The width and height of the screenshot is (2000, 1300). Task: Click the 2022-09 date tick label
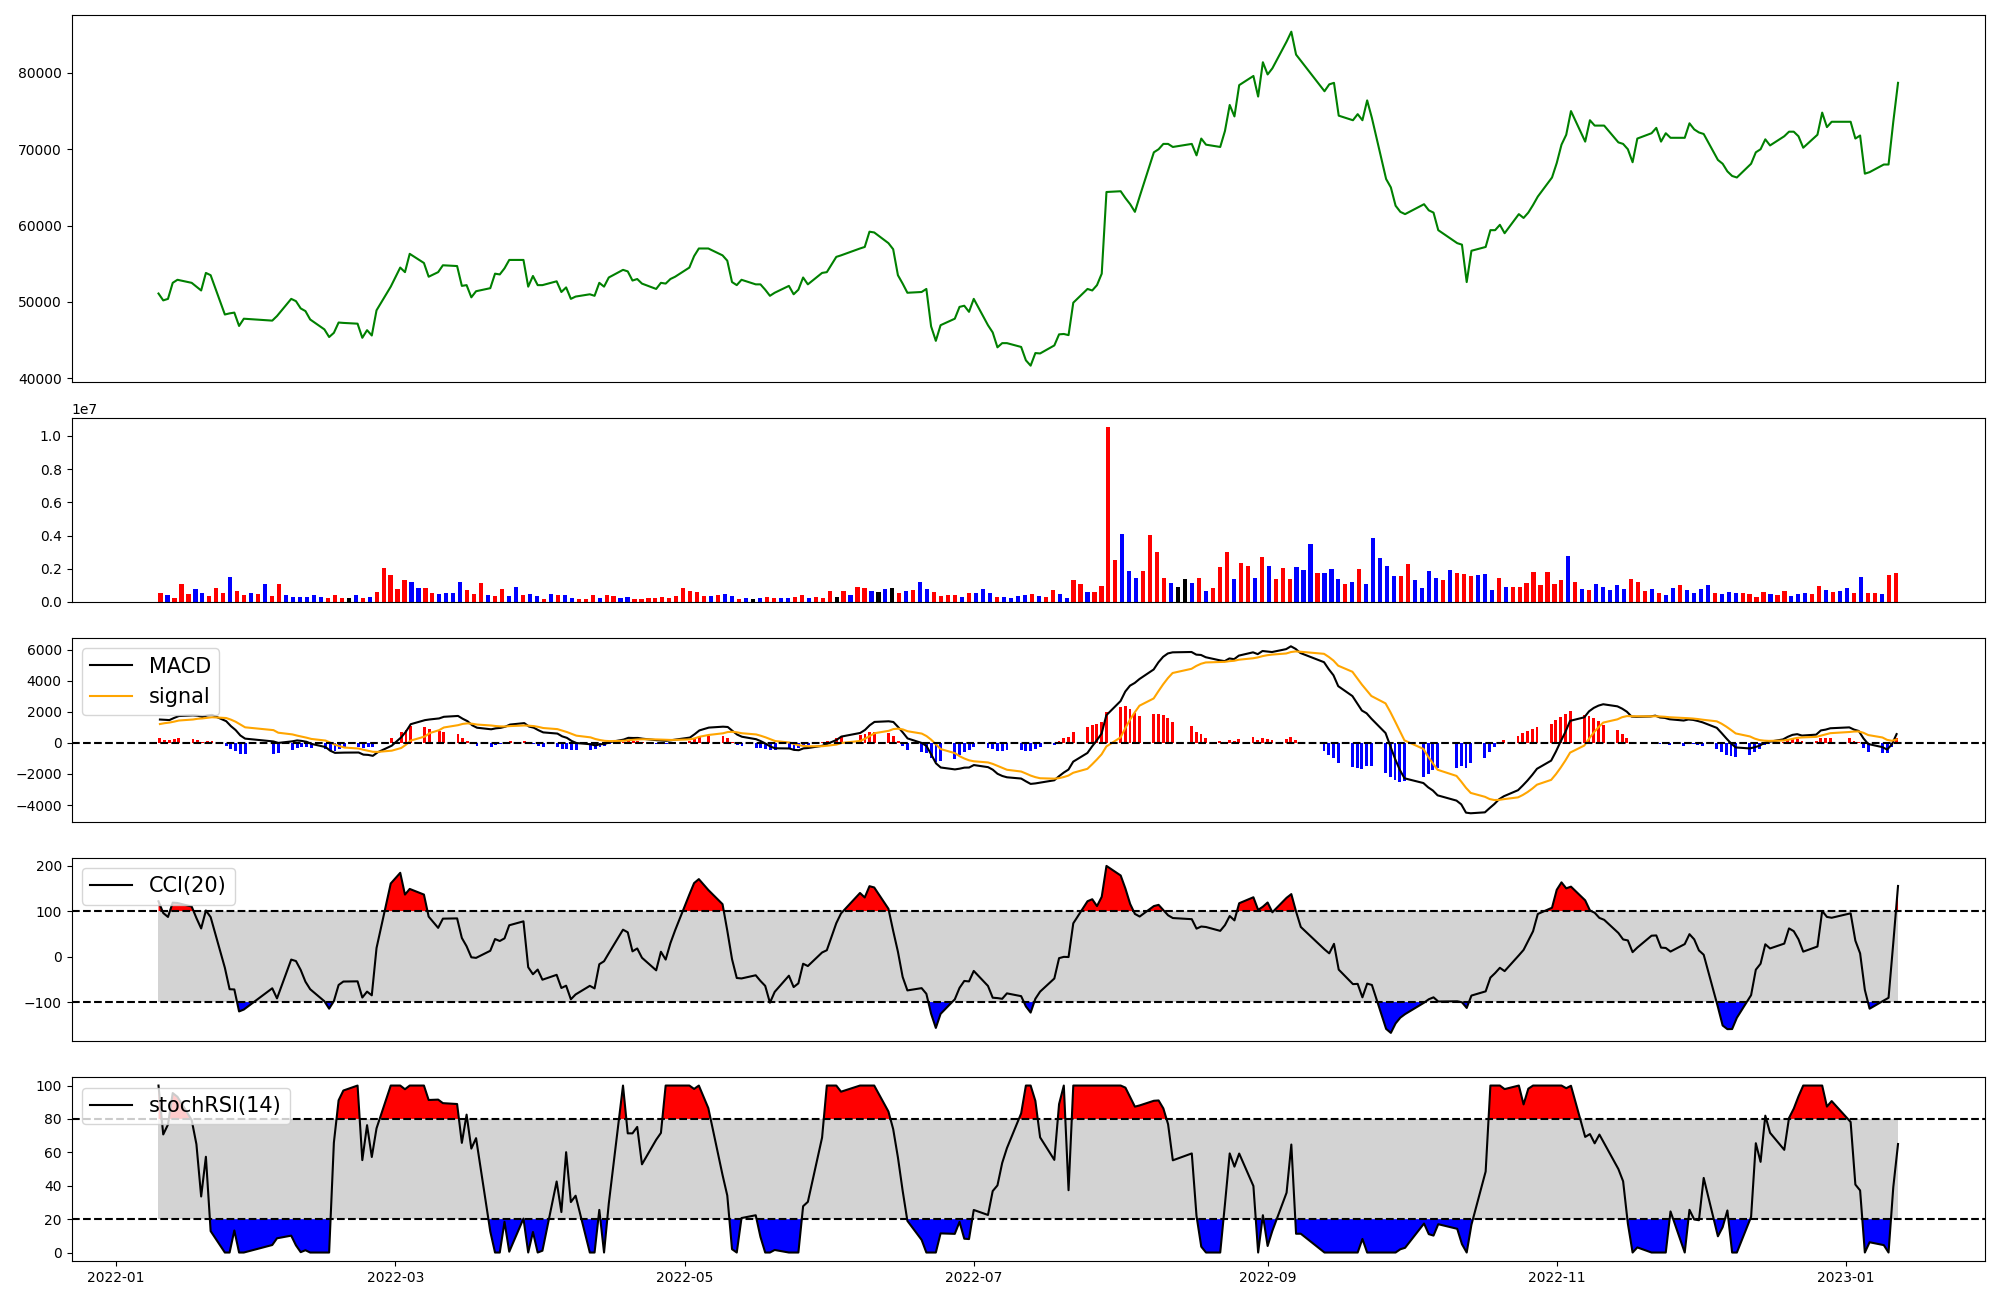point(1268,1277)
